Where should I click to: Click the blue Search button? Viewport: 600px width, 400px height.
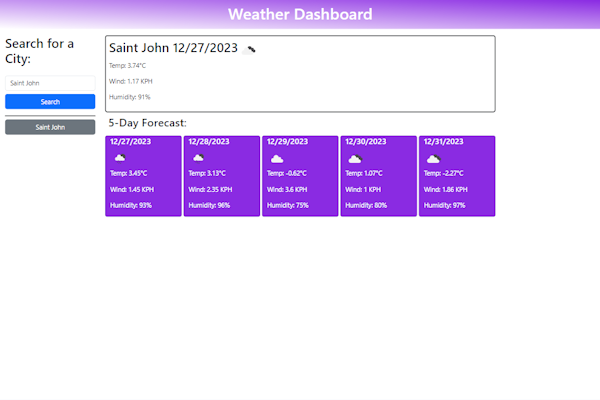50,102
